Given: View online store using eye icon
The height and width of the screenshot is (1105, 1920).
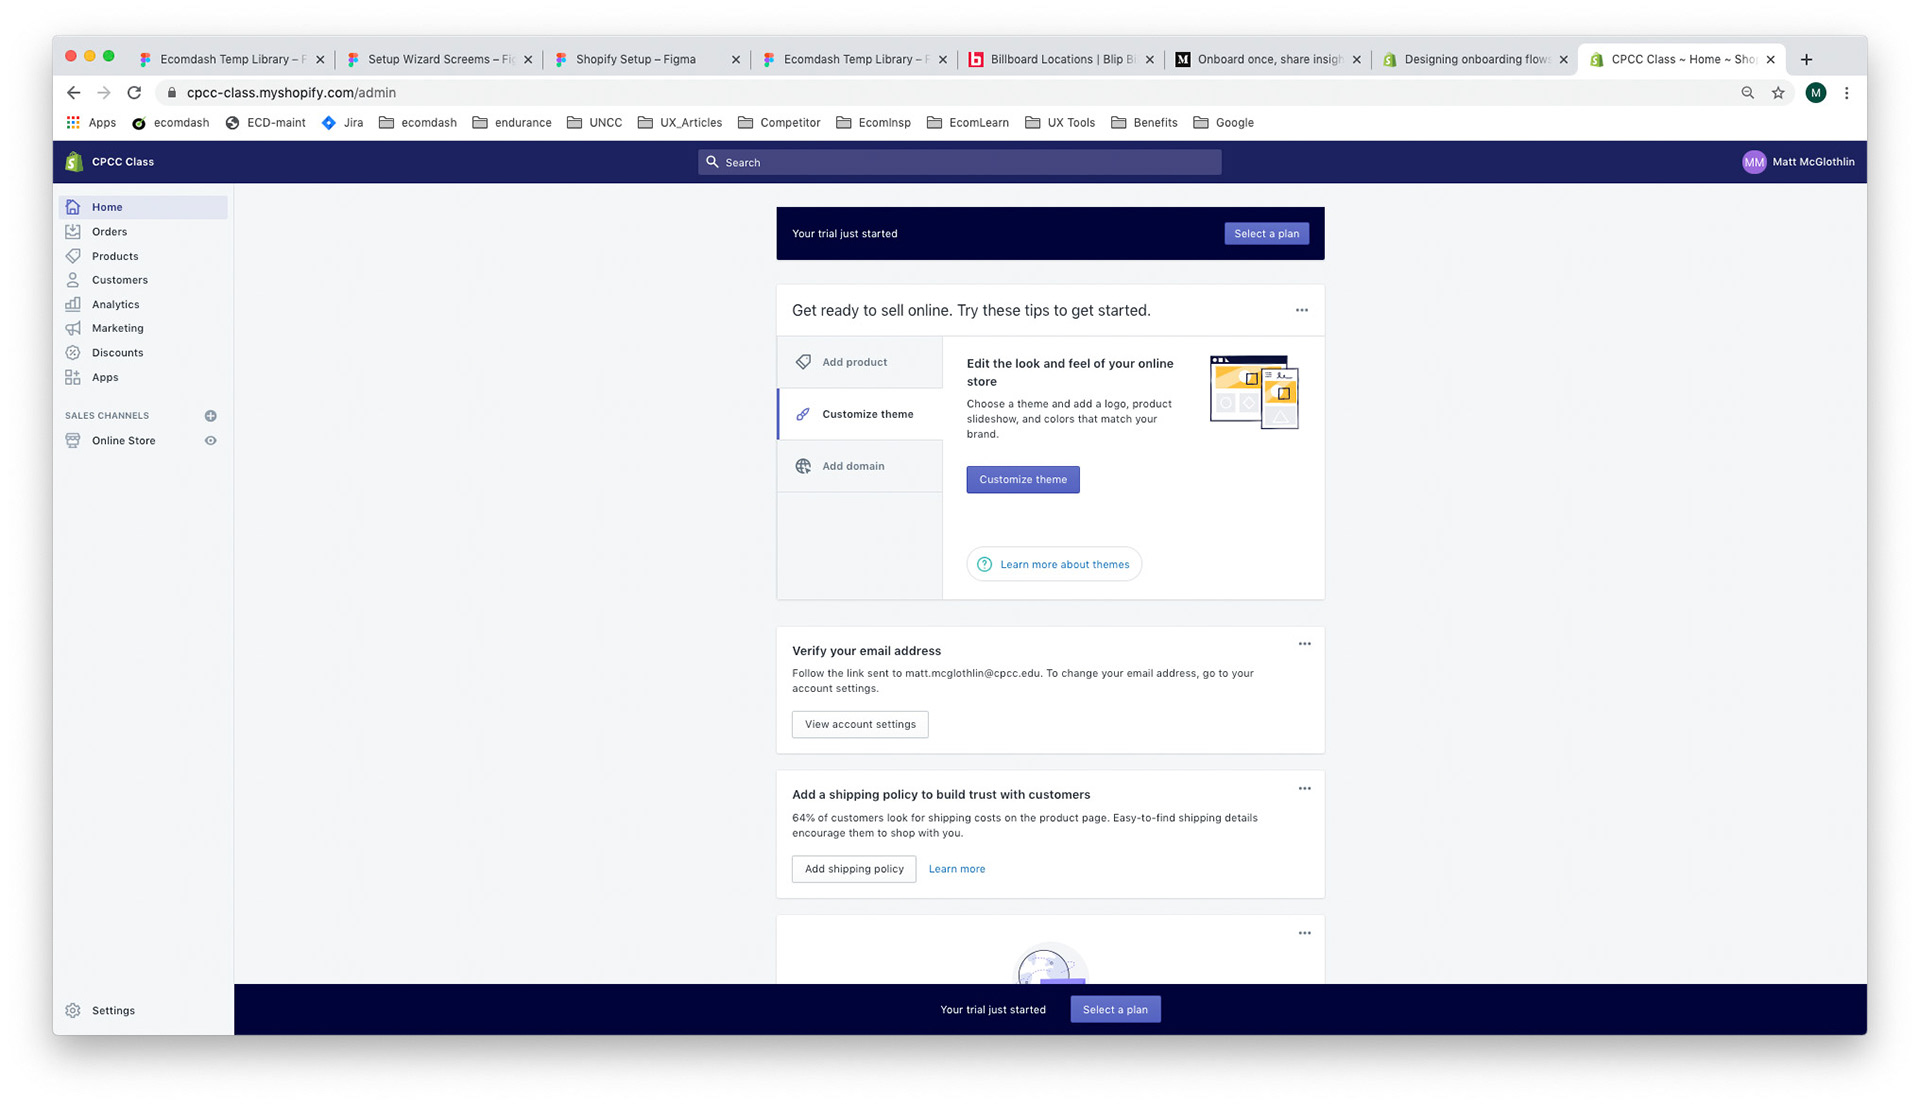Looking at the screenshot, I should (210, 440).
